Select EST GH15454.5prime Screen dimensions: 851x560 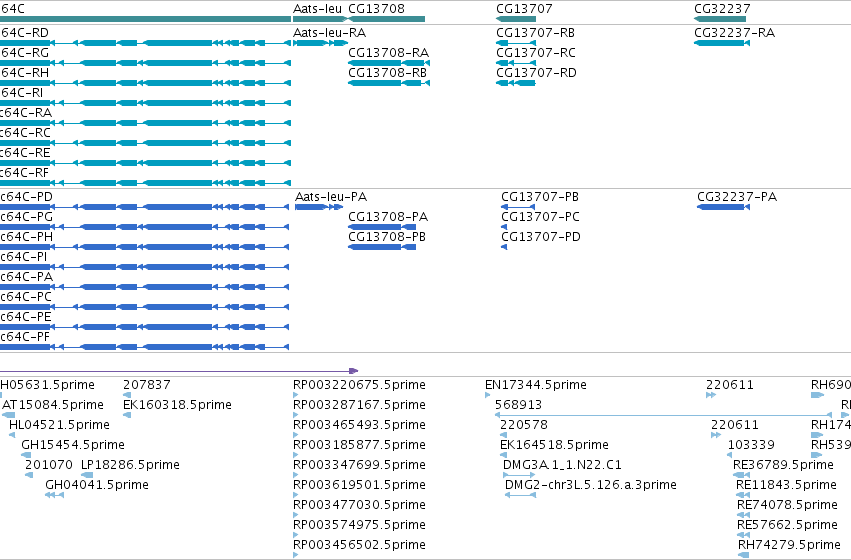pyautogui.click(x=73, y=444)
